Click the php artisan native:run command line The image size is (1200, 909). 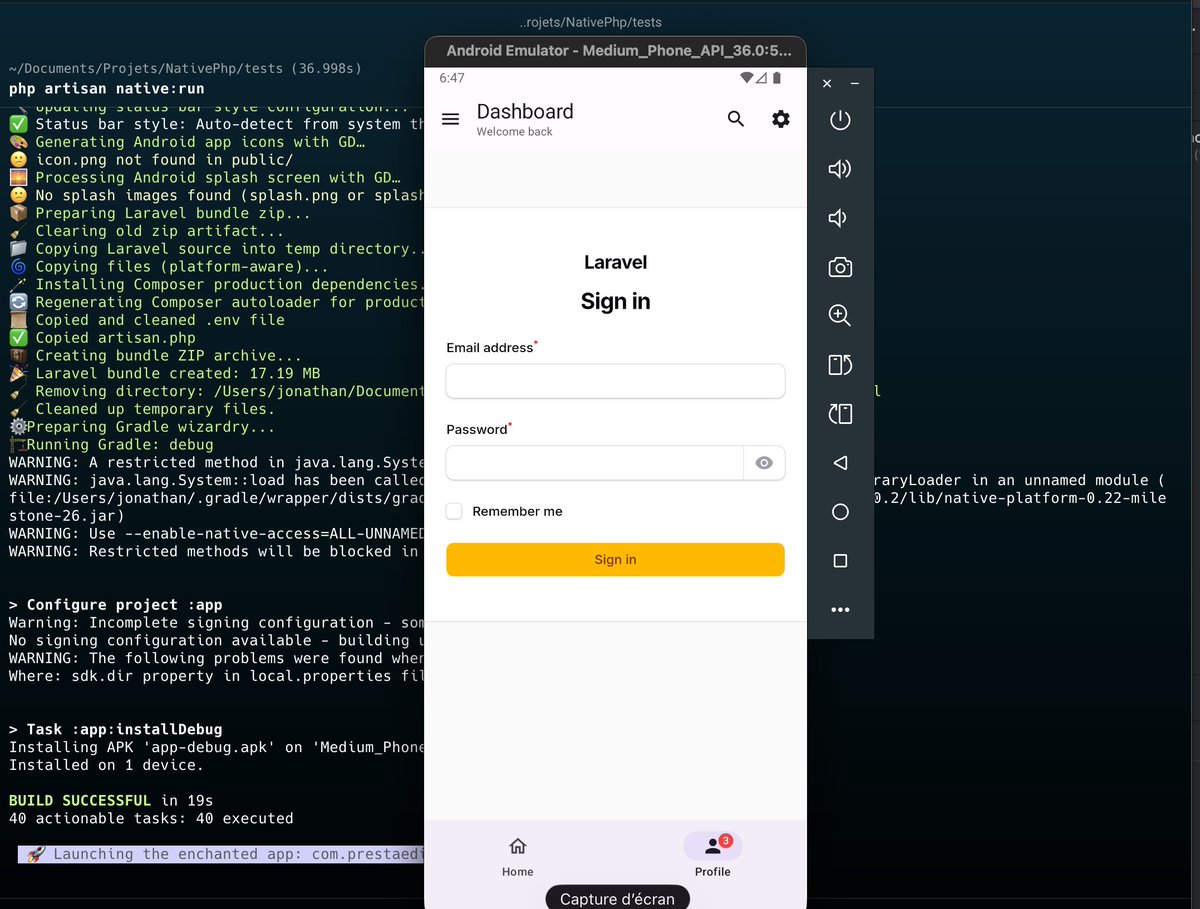106,88
